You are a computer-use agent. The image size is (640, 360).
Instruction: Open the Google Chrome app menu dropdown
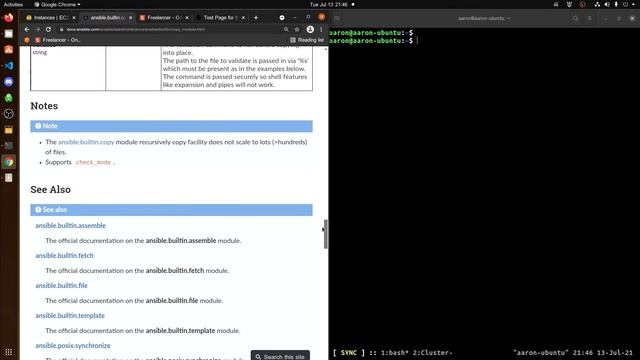pos(57,4)
